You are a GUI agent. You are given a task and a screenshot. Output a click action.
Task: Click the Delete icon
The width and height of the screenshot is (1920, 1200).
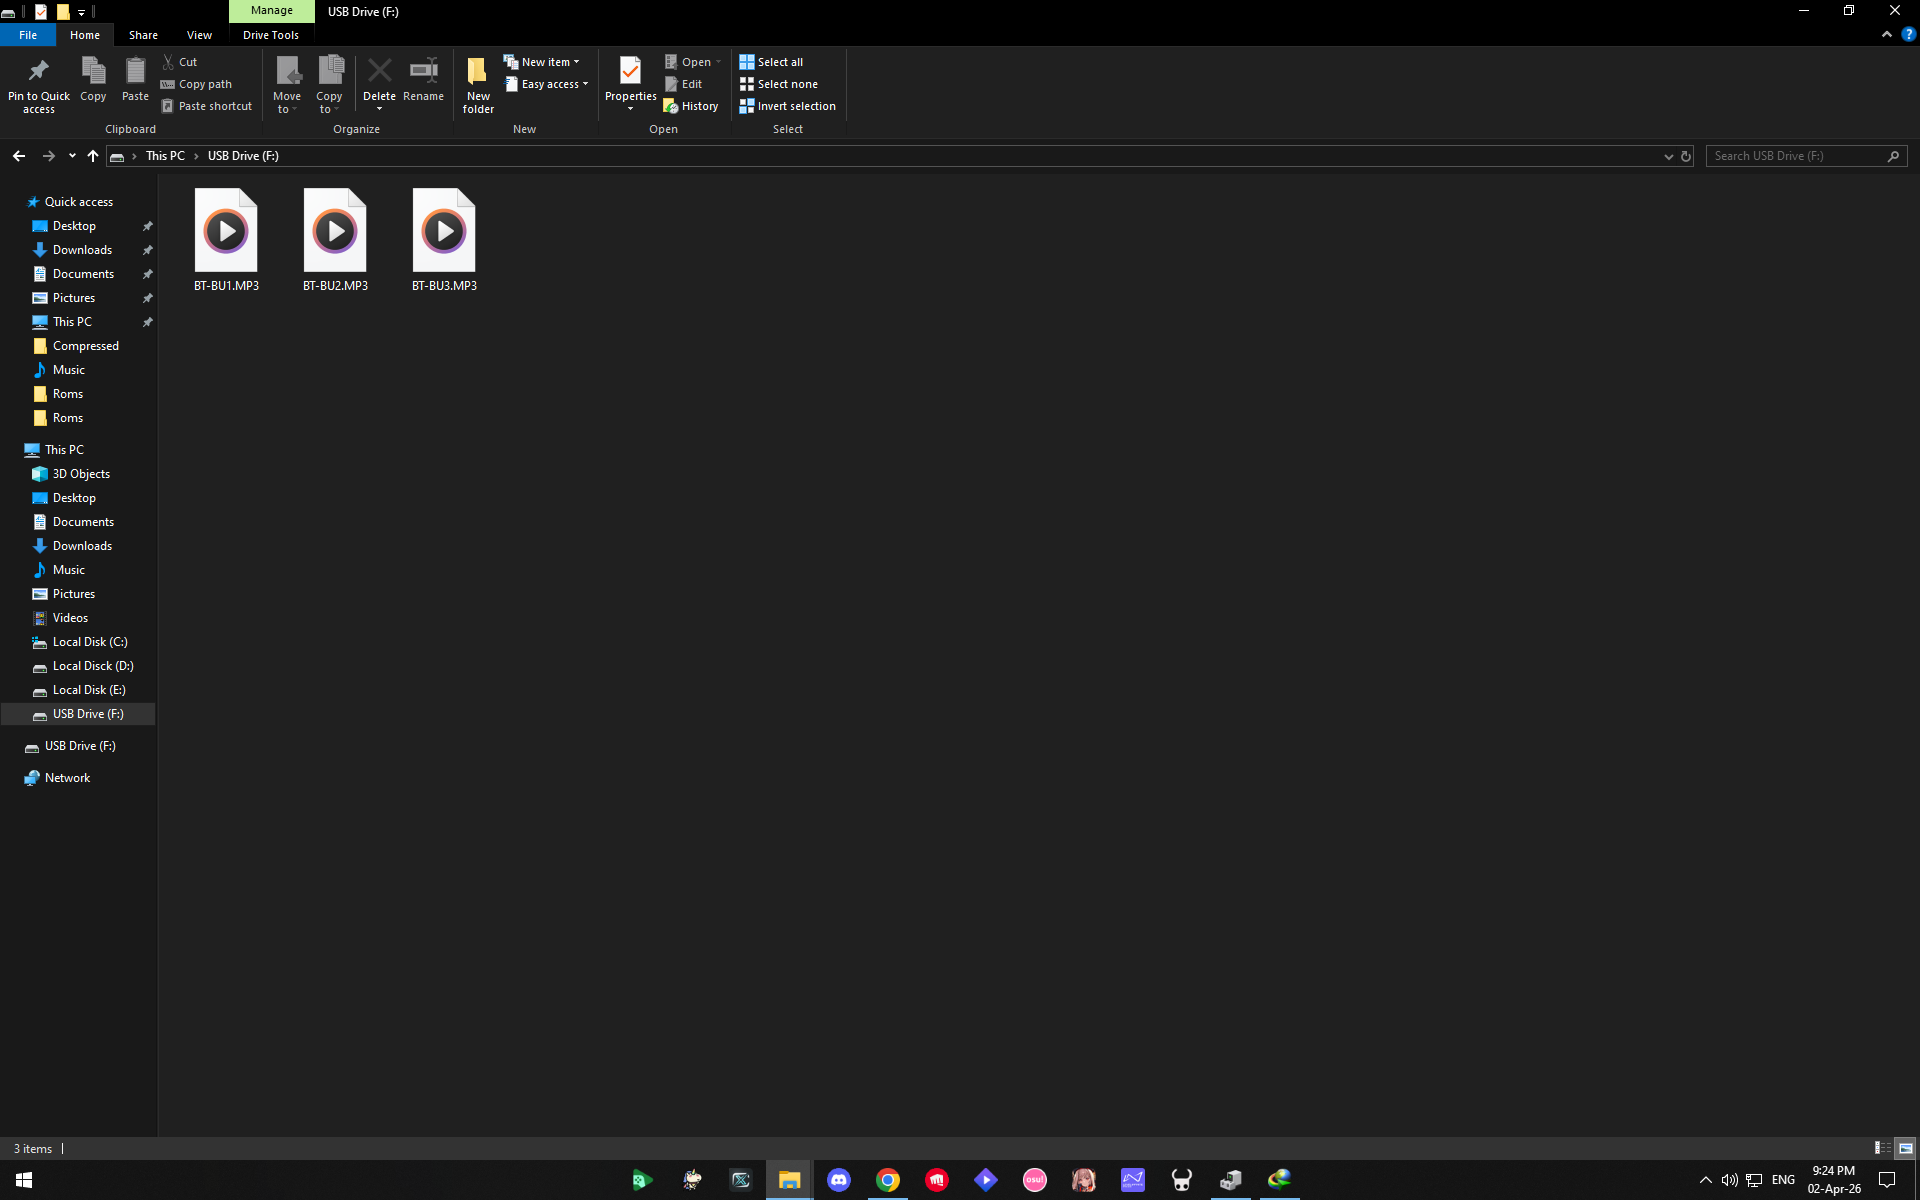[380, 78]
